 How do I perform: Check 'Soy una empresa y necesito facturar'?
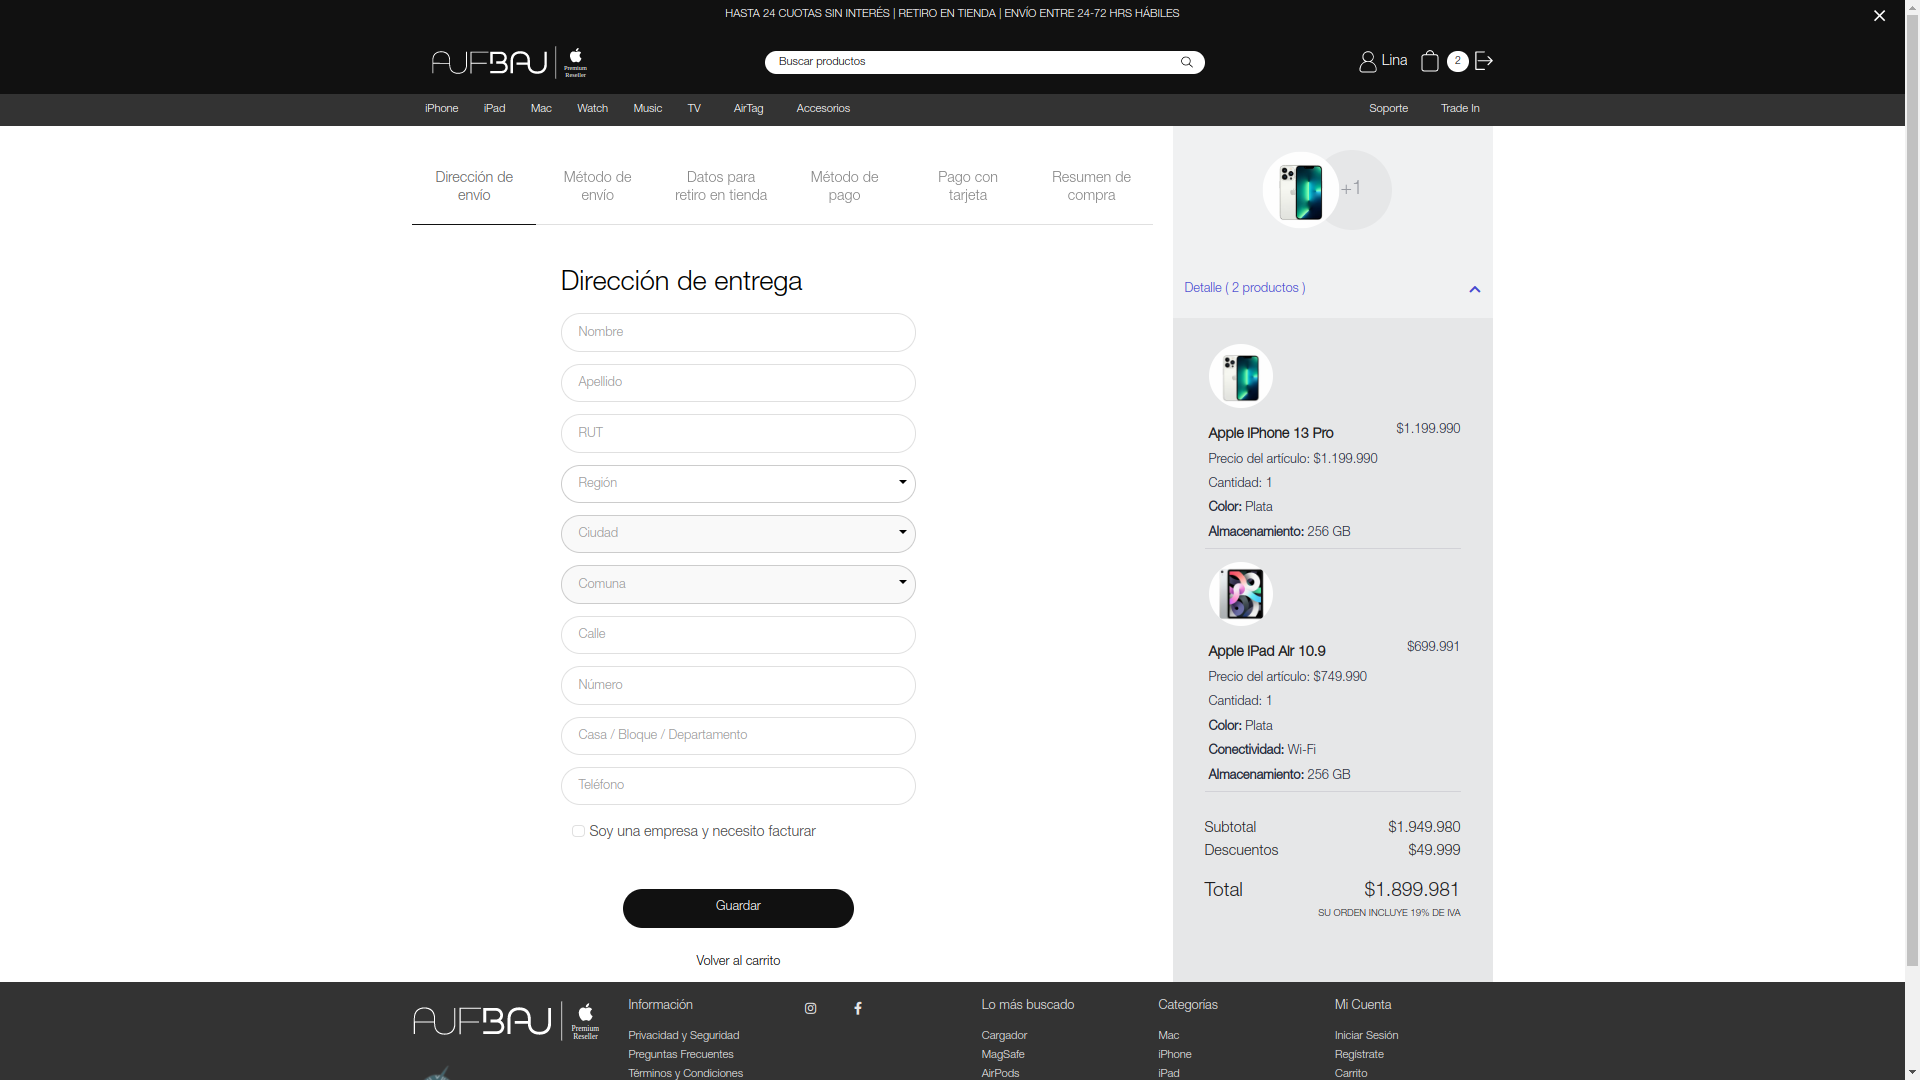[578, 831]
